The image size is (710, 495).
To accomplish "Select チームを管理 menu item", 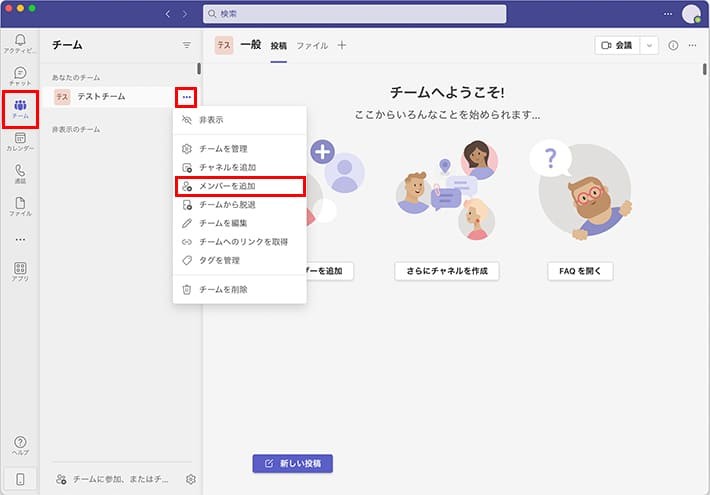I will pos(240,149).
